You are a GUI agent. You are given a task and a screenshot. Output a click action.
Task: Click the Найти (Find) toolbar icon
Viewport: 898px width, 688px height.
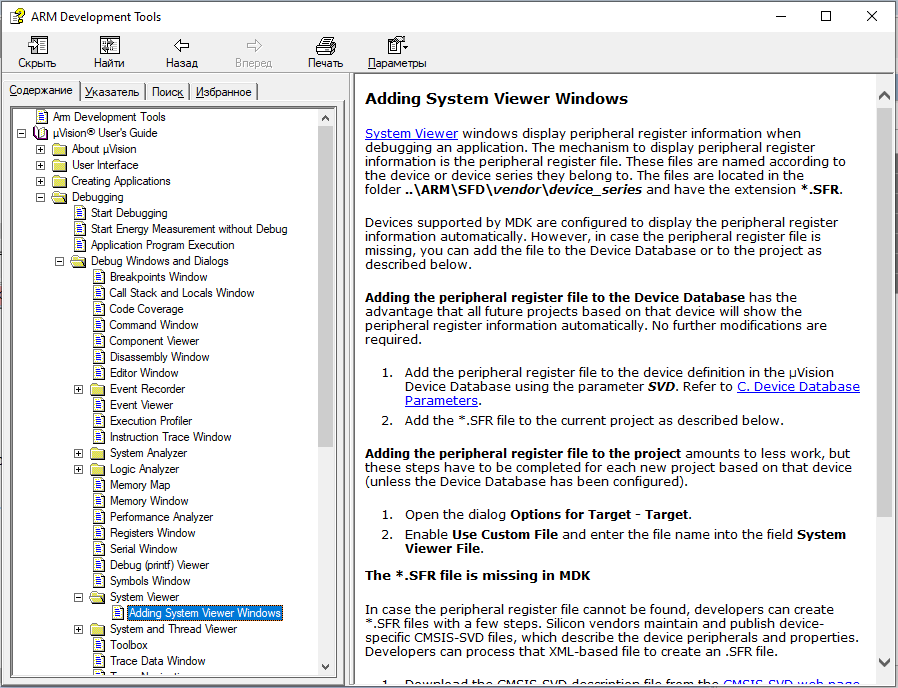coord(109,46)
